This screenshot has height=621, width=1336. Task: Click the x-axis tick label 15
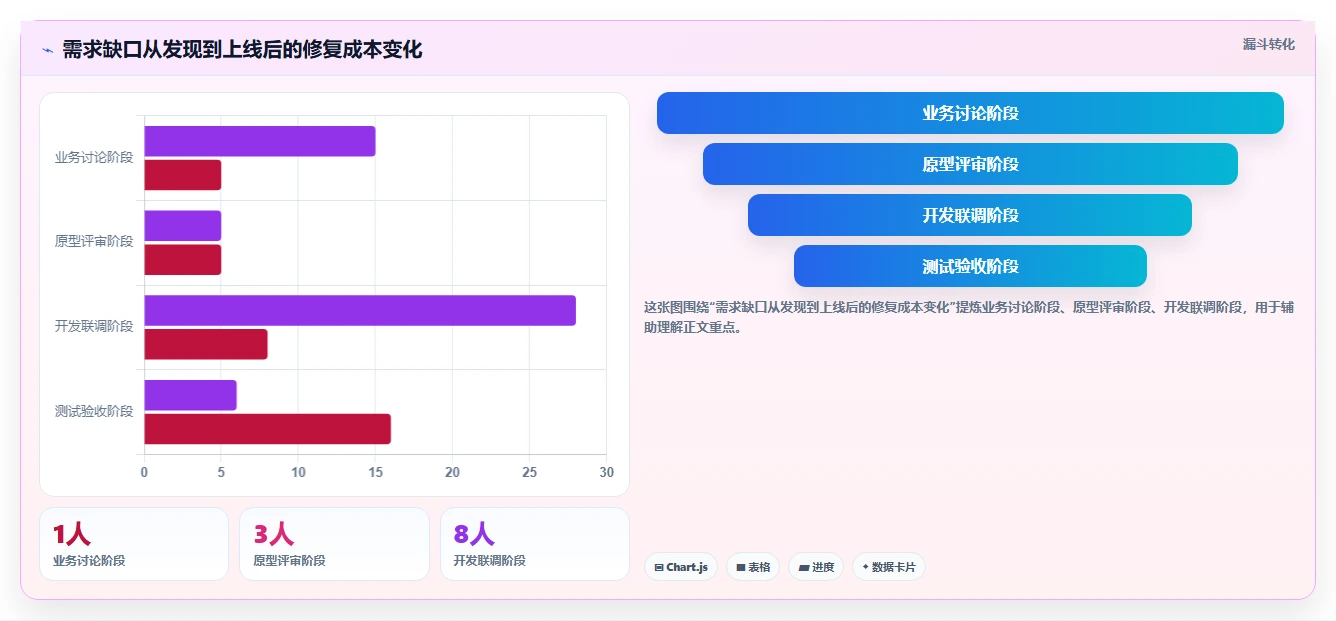375,472
